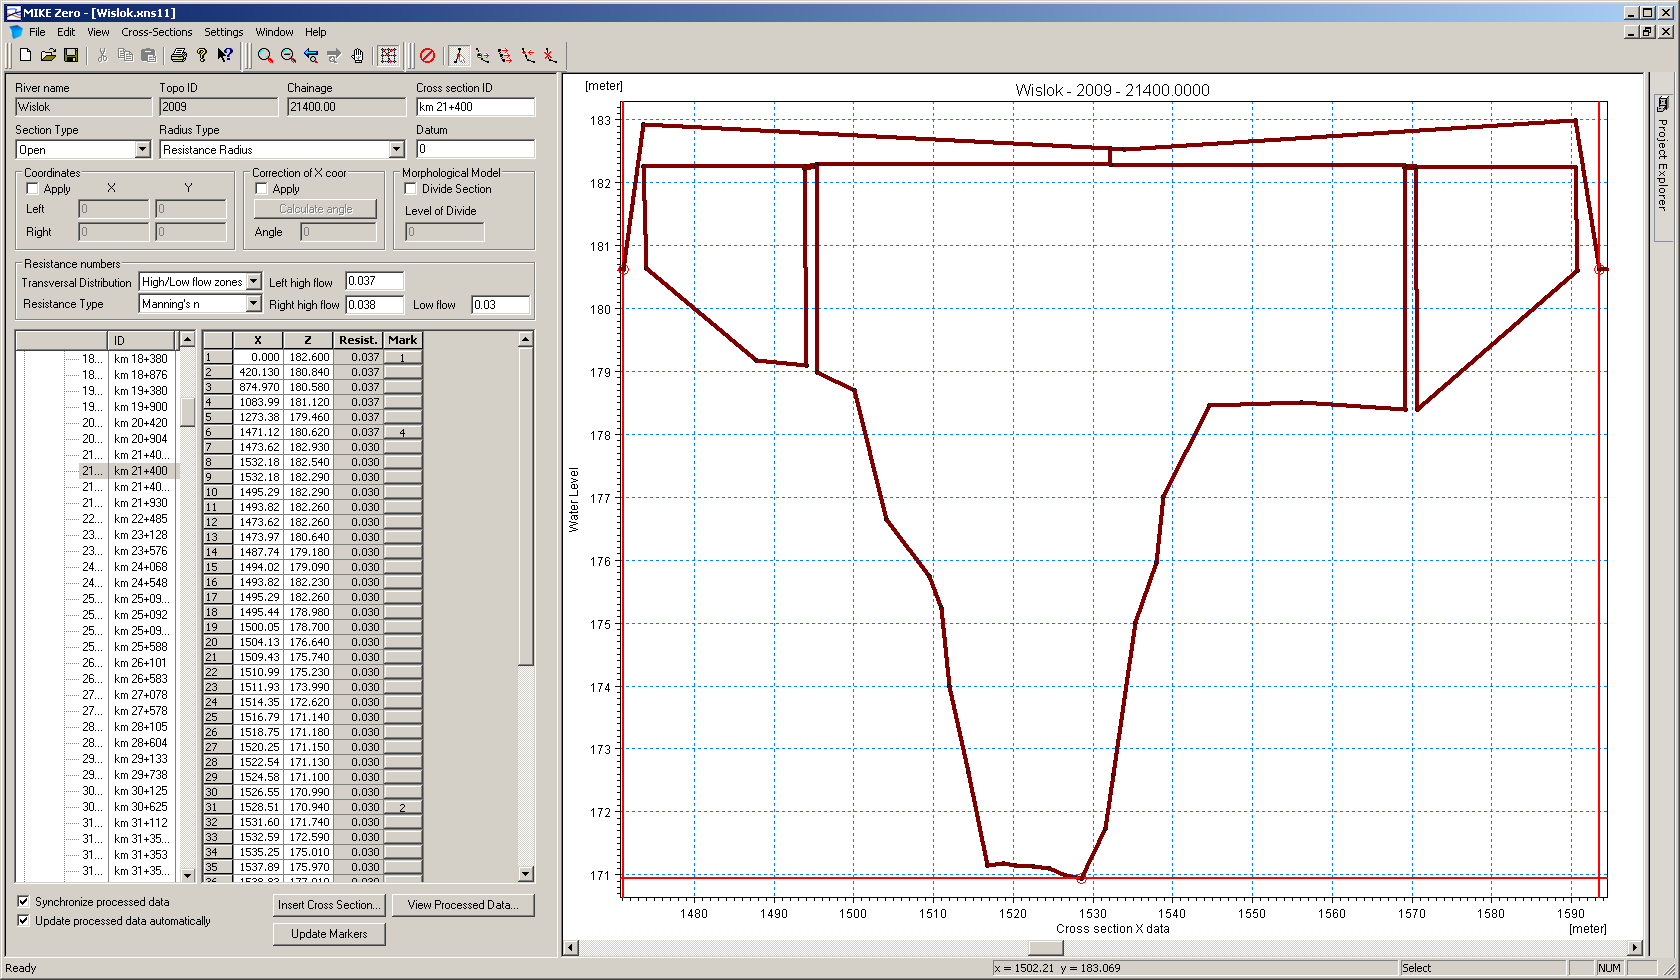Print using the printer icon
The image size is (1680, 980).
(x=179, y=56)
